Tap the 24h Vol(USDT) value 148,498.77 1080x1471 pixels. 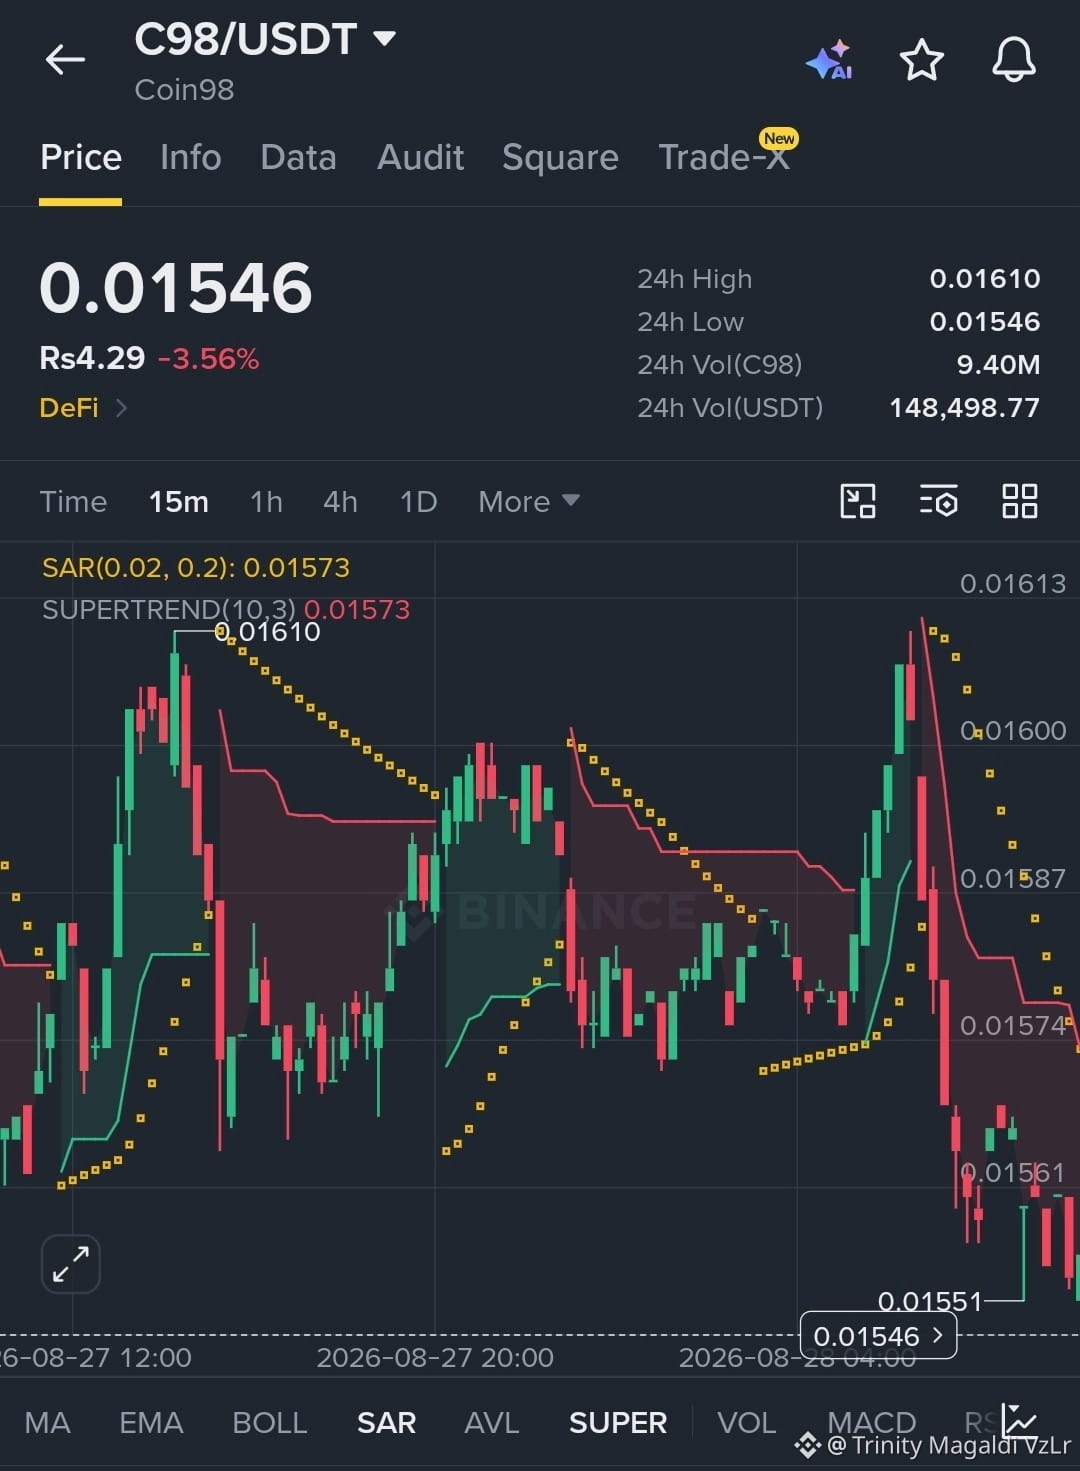(x=964, y=408)
